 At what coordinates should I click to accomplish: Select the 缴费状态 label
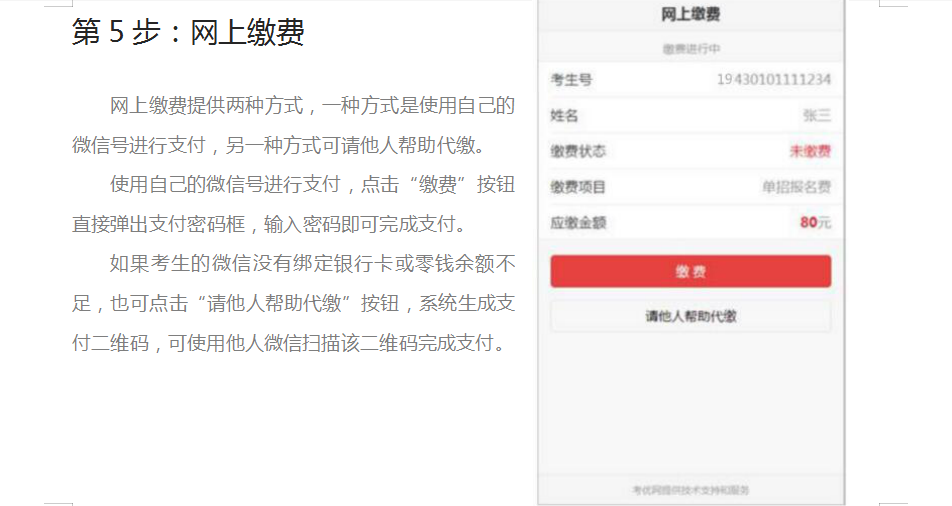point(578,151)
